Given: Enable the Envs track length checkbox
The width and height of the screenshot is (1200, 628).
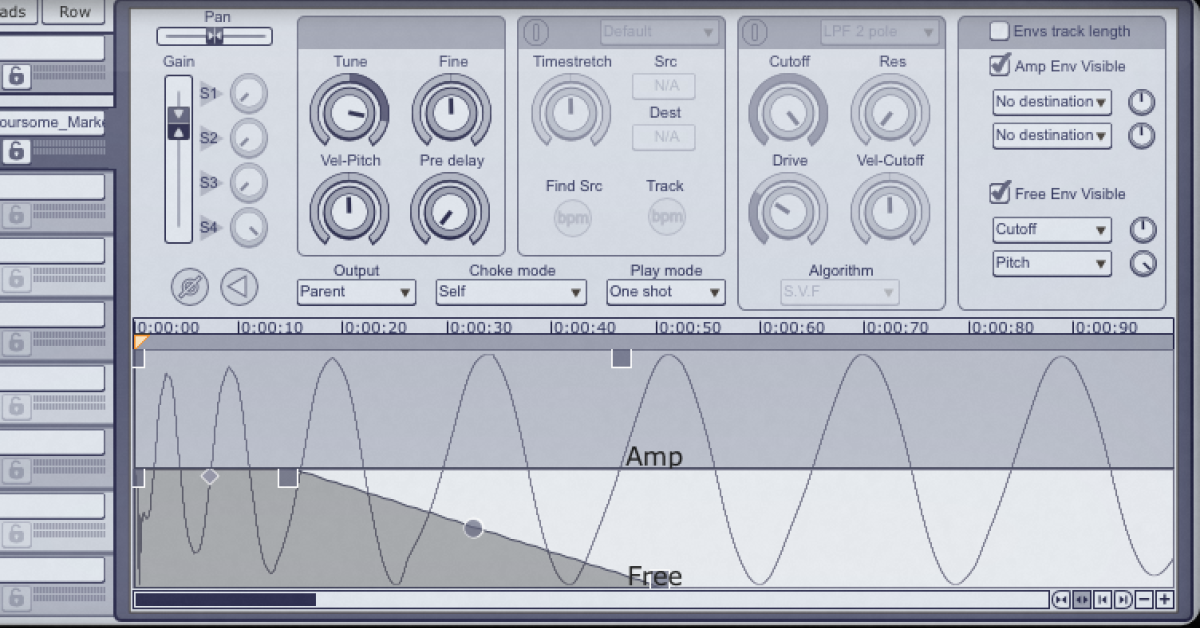Looking at the screenshot, I should (x=999, y=31).
